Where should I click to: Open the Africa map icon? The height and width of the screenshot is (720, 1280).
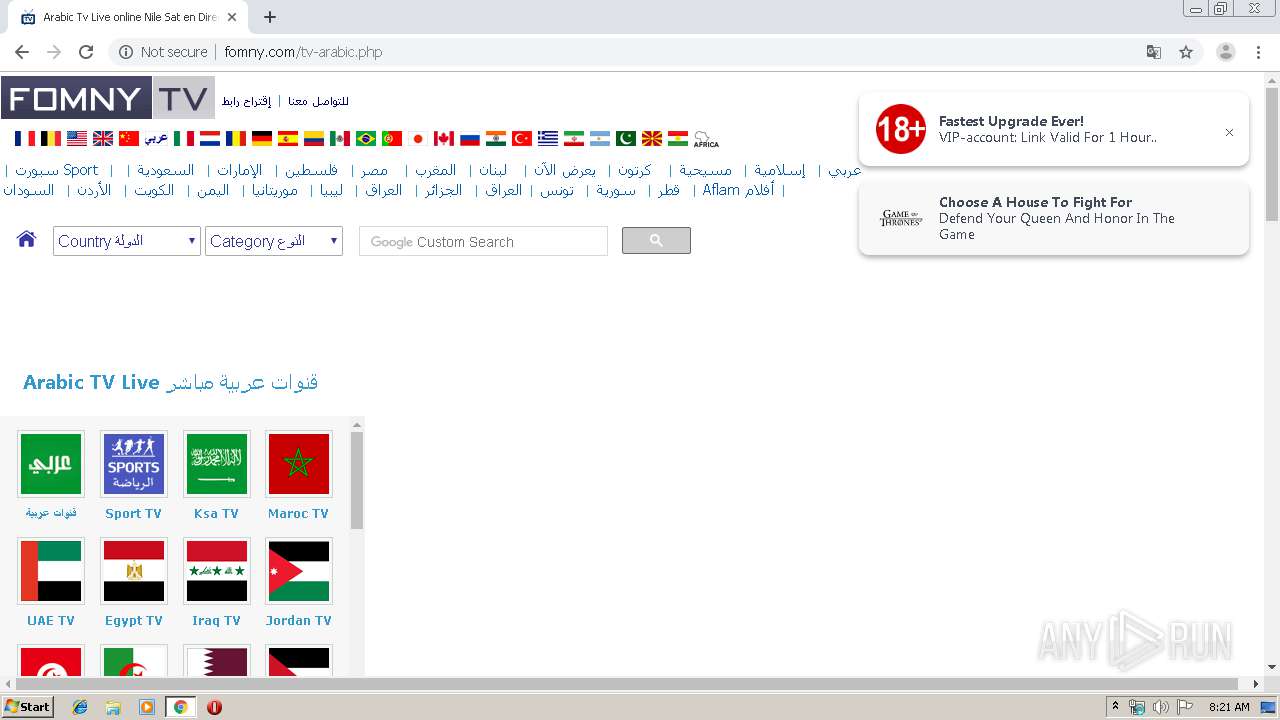click(706, 139)
